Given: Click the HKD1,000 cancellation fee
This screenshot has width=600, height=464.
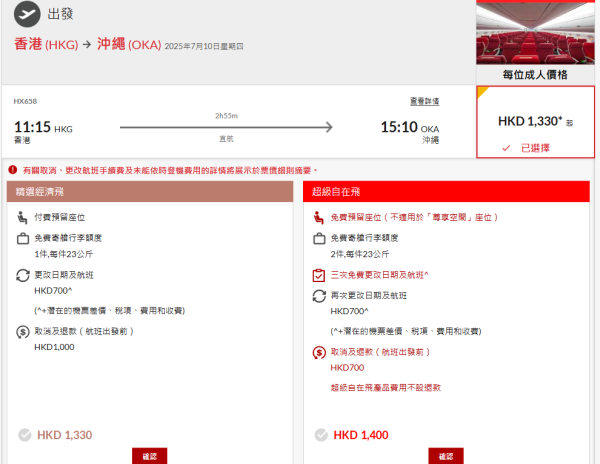Looking at the screenshot, I should point(54,347).
